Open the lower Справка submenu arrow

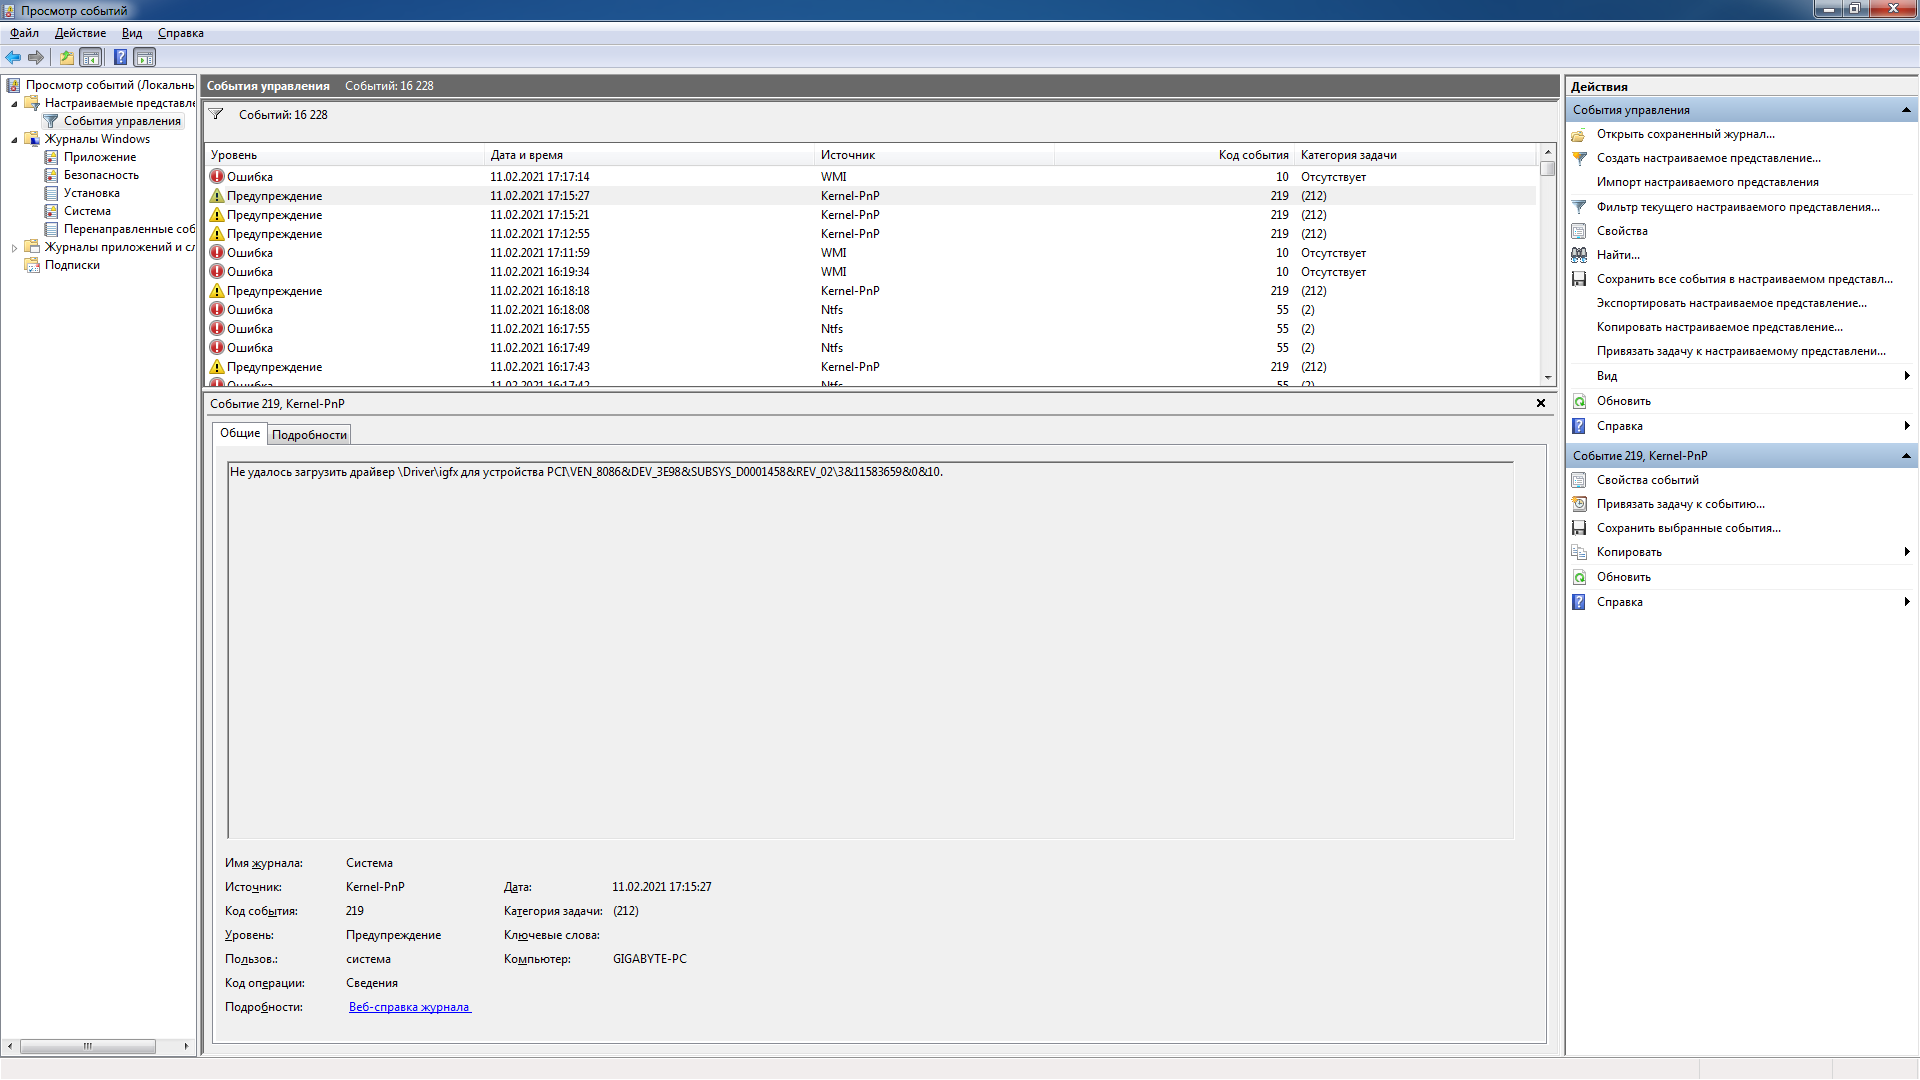pyautogui.click(x=1907, y=602)
